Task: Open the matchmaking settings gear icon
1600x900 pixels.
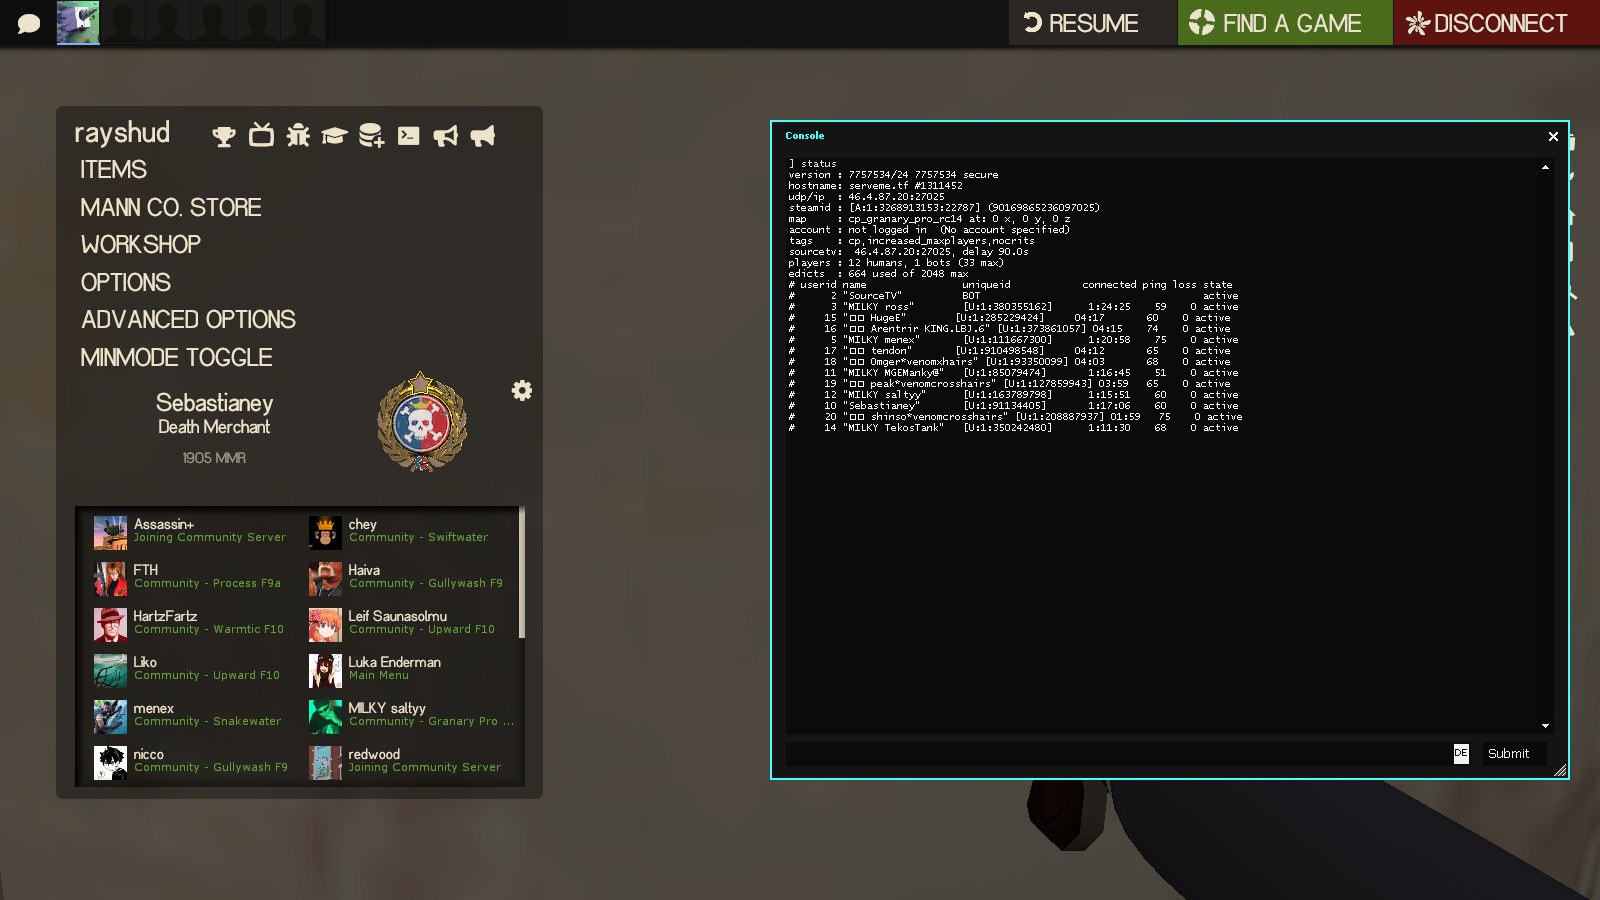Action: pos(522,390)
